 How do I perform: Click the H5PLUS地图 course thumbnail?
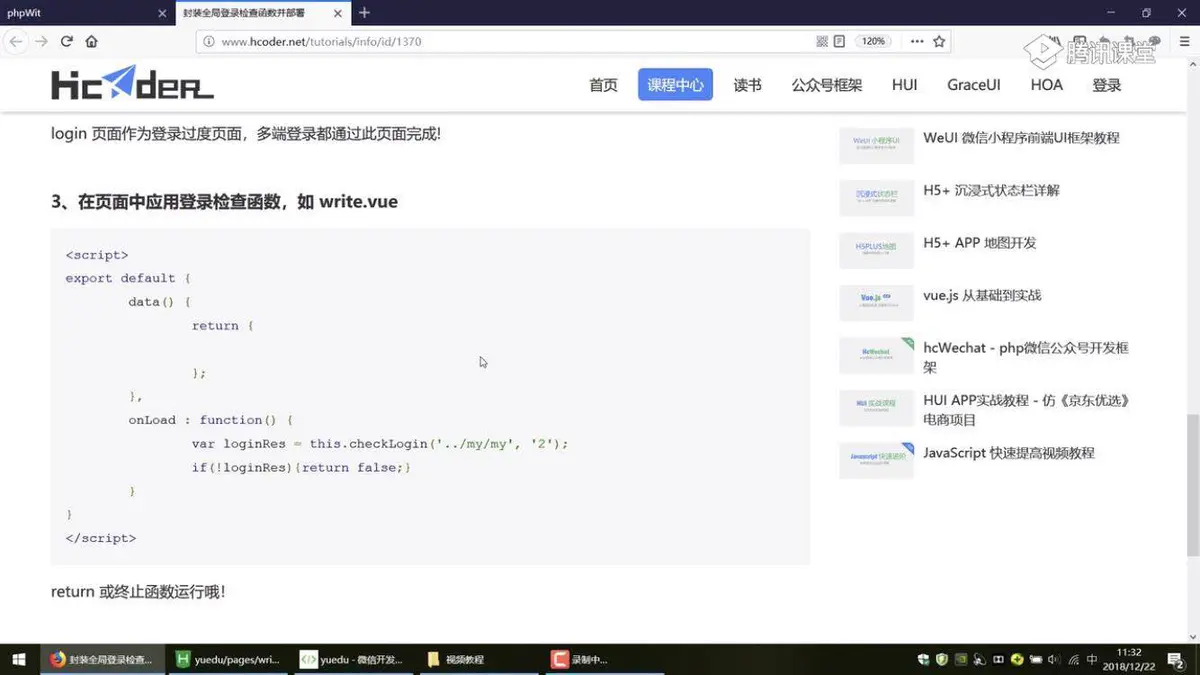pyautogui.click(x=876, y=251)
